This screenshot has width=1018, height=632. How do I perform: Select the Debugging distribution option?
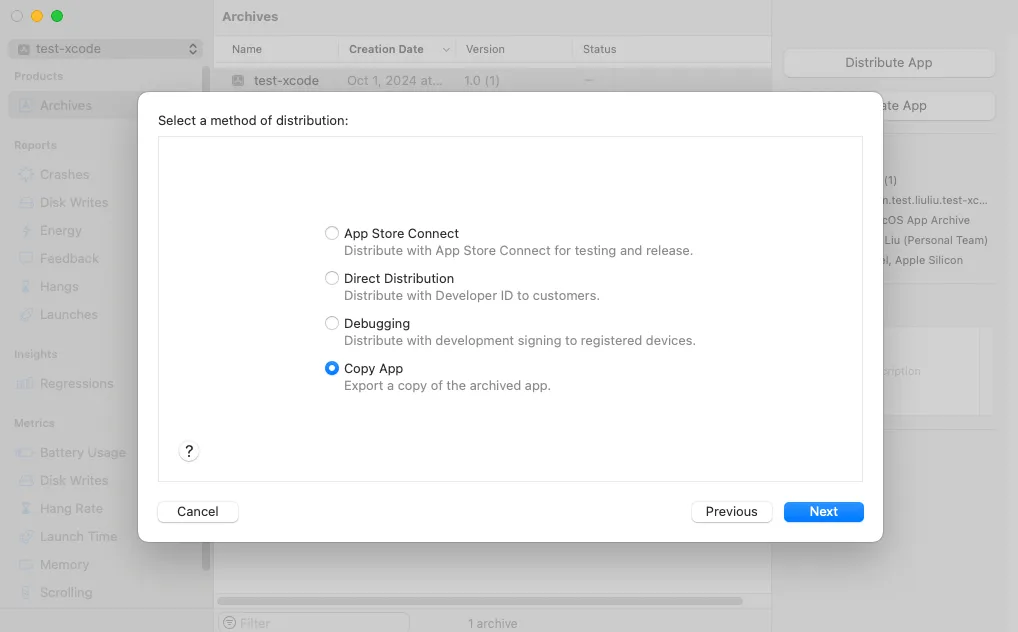(331, 323)
